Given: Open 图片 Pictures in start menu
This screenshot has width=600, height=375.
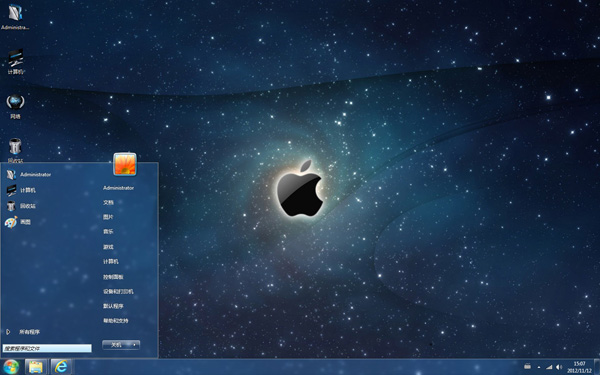Looking at the screenshot, I should pyautogui.click(x=108, y=217).
